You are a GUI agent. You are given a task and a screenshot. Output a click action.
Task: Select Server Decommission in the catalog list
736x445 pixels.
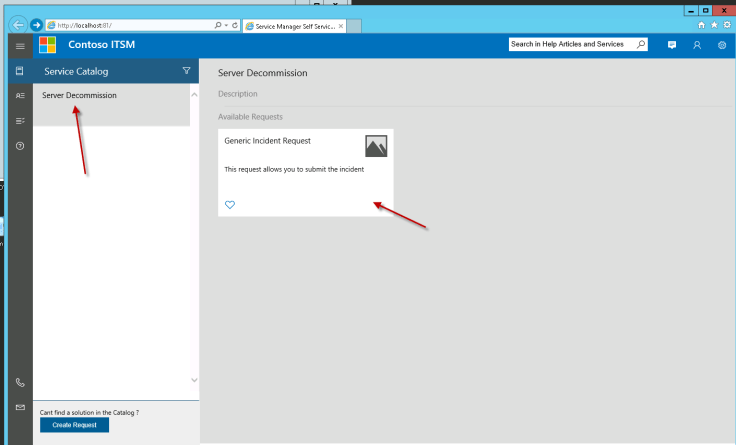80,96
